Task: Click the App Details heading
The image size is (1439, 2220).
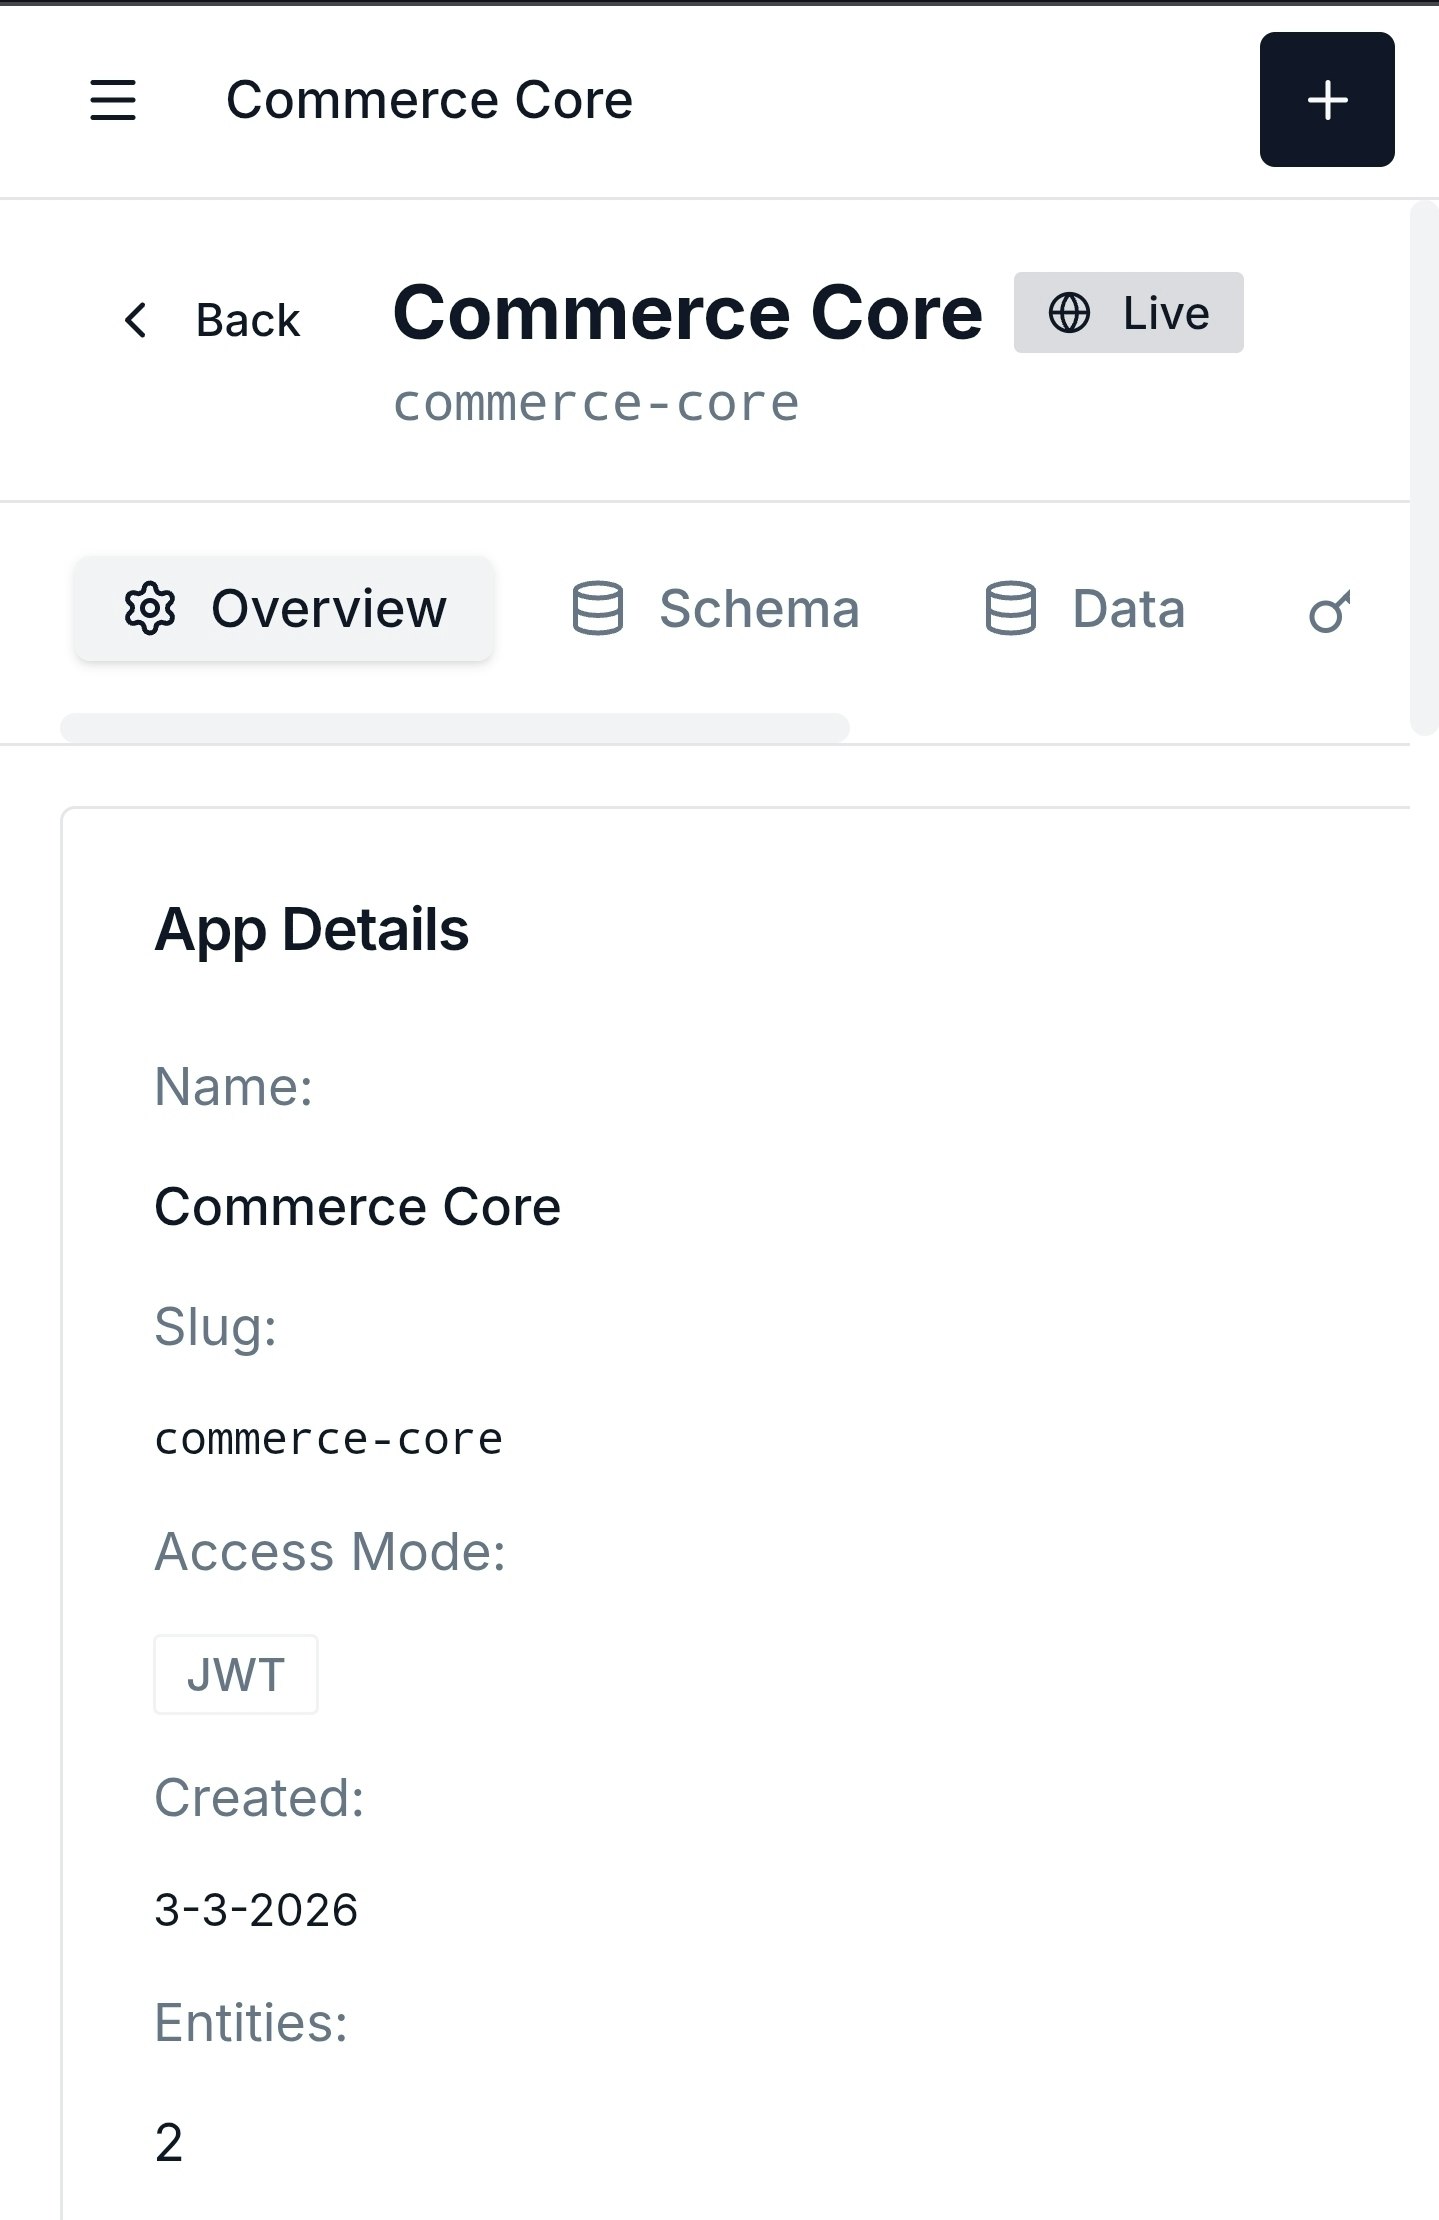Action: (x=312, y=930)
